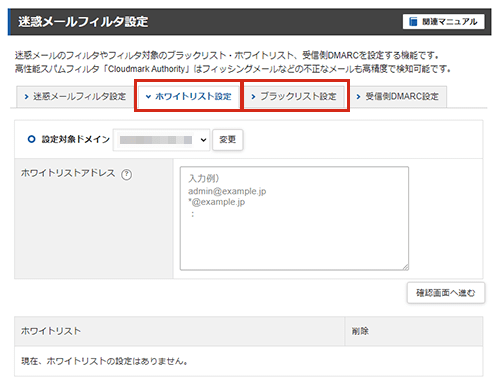The image size is (500, 384).
Task: Open the ブラックリスト設定 tab
Action: pyautogui.click(x=294, y=97)
